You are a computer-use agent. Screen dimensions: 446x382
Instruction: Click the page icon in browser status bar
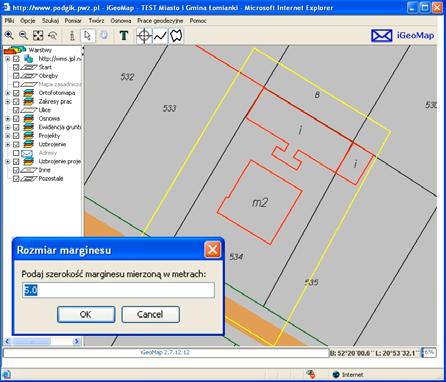point(6,374)
